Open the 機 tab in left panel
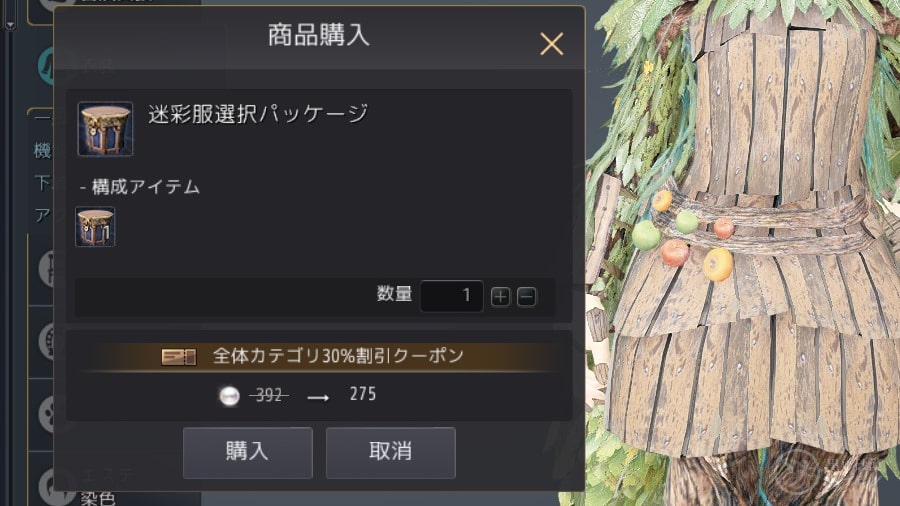Screen dimensions: 900x506 click(42, 151)
